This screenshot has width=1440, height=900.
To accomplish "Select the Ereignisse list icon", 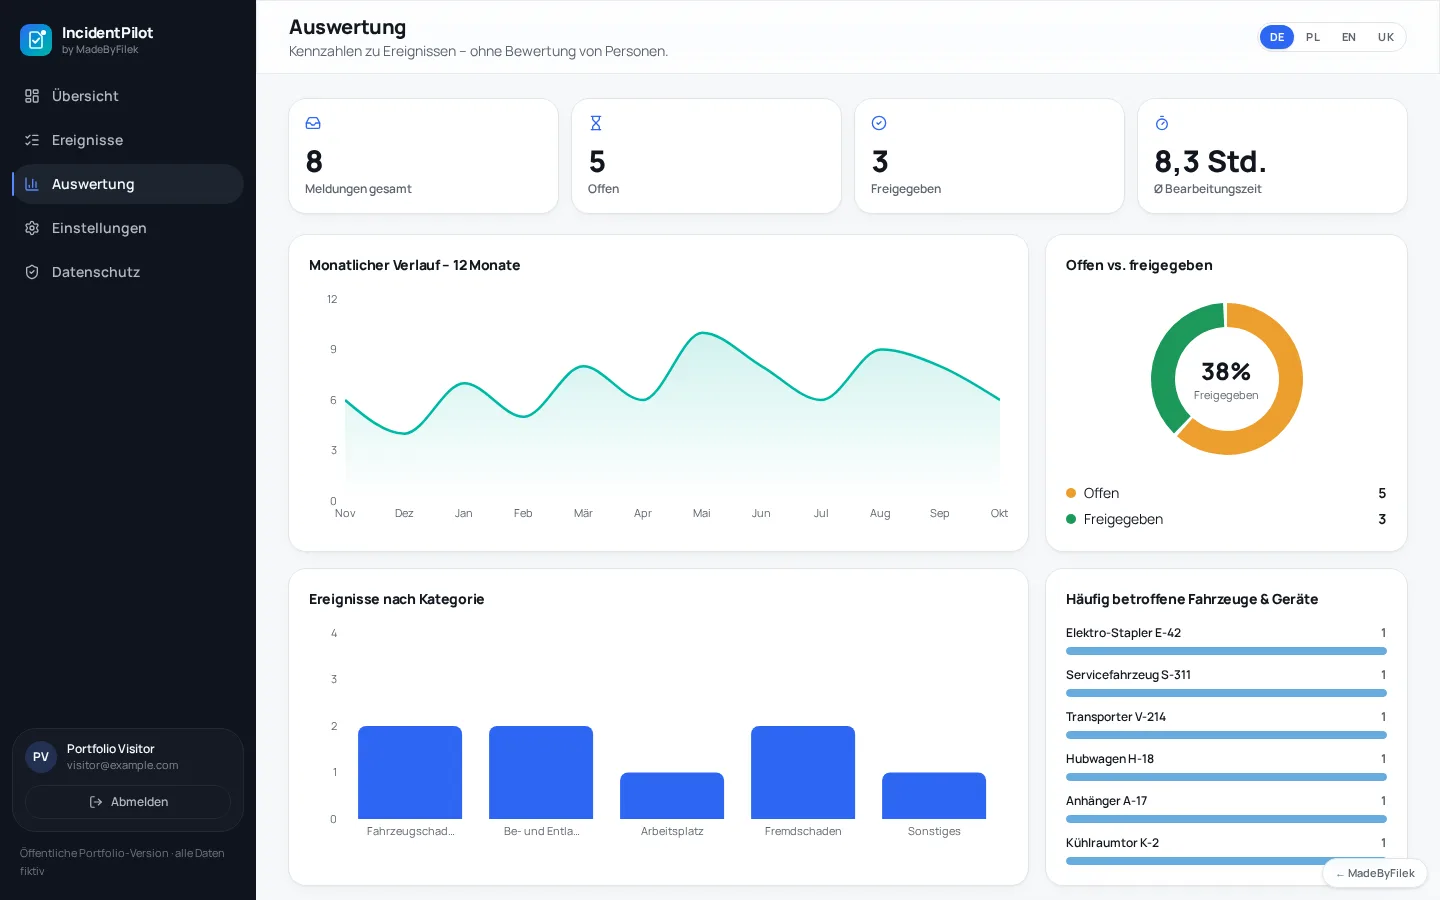I will pyautogui.click(x=32, y=140).
